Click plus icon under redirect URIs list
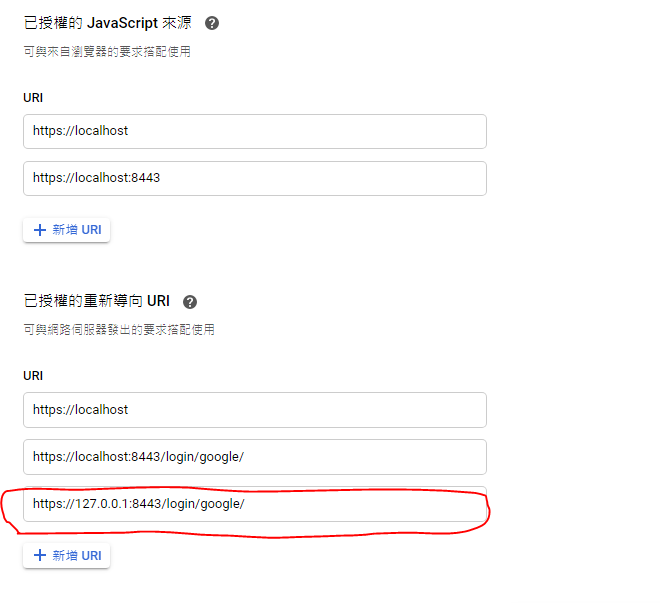Viewport: 660px width, 603px height. click(x=40, y=555)
